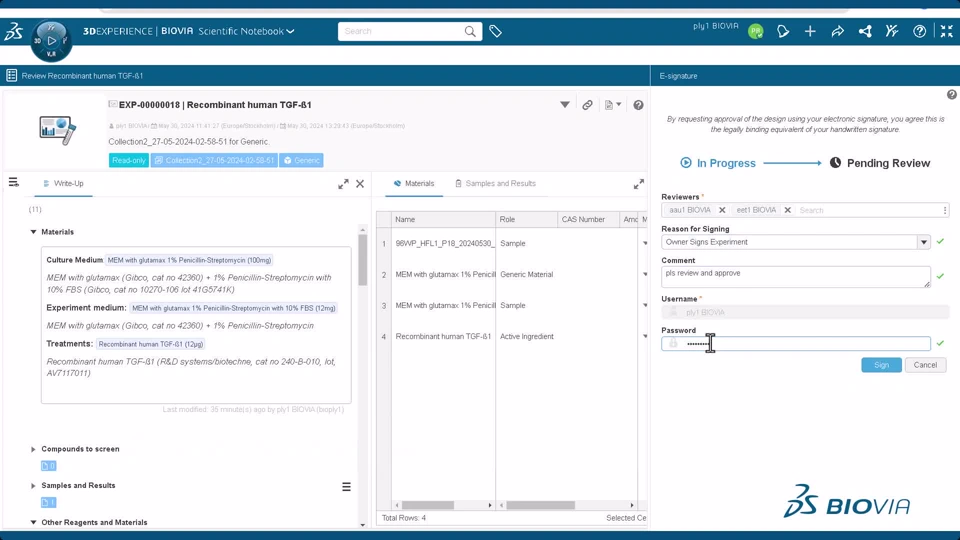
Task: Open the tools icon next to help
Action: coord(892,31)
